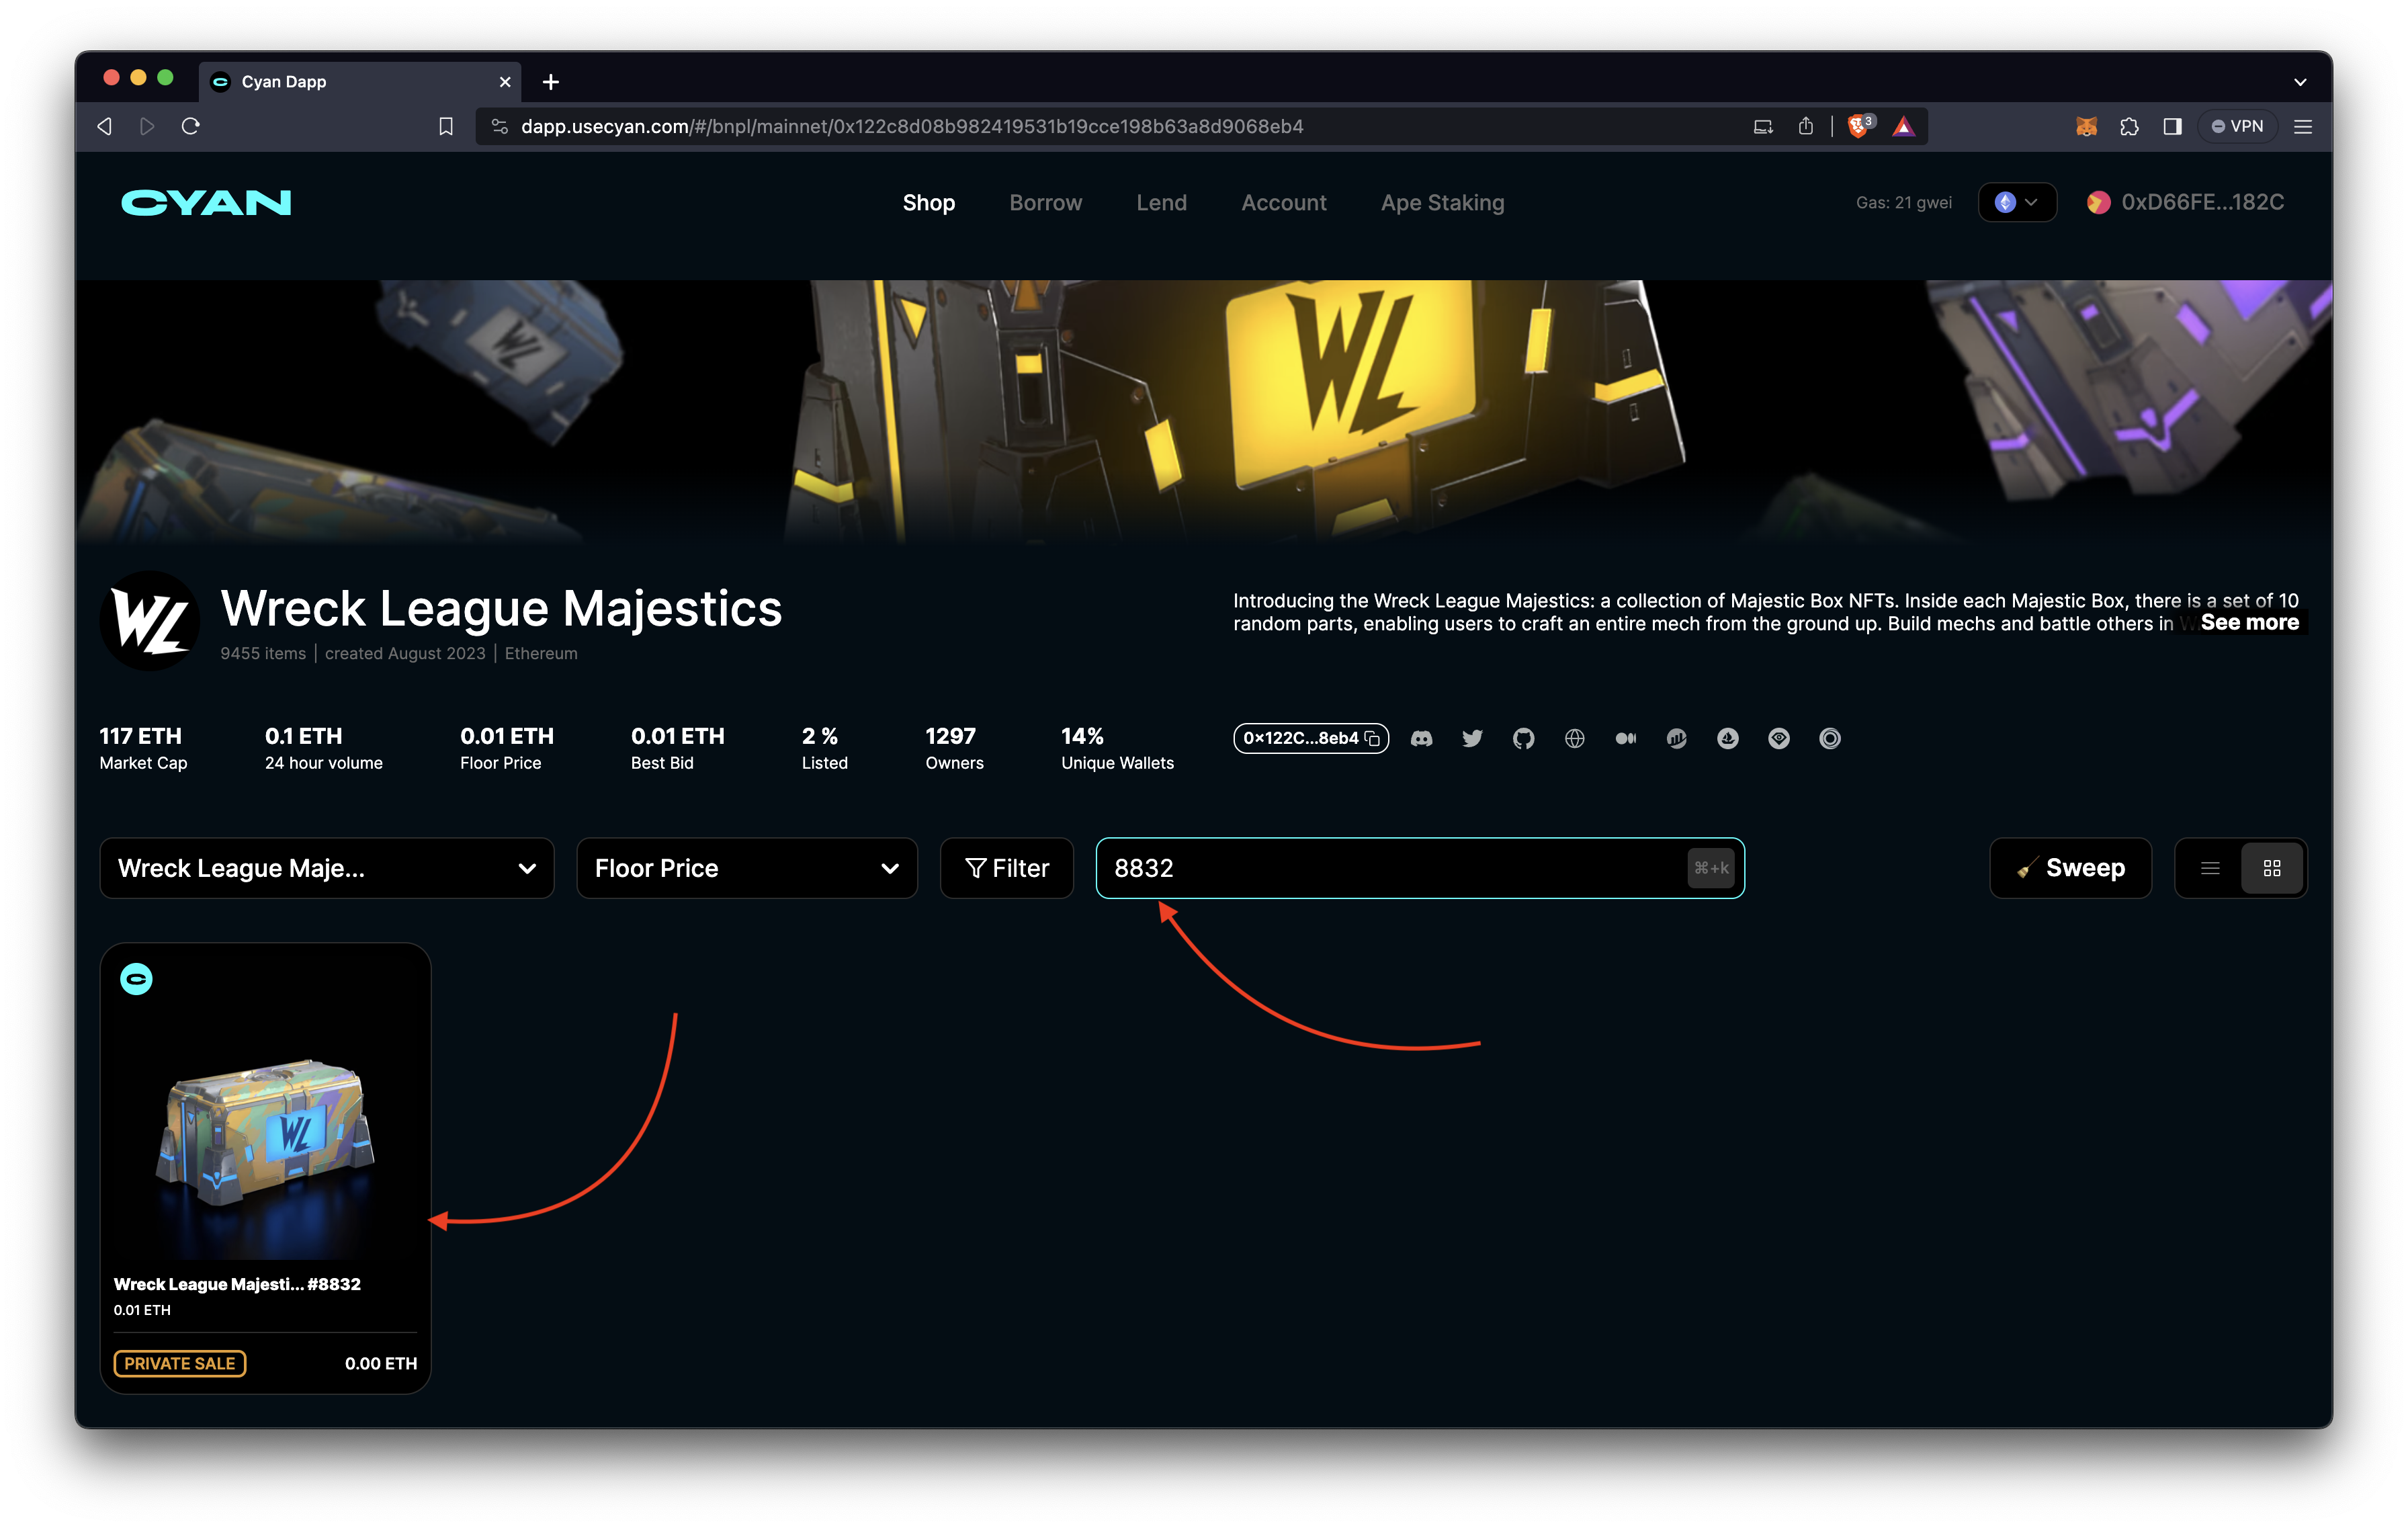This screenshot has height=1528, width=2408.
Task: Toggle the Brave VPN button
Action: [x=2237, y=126]
